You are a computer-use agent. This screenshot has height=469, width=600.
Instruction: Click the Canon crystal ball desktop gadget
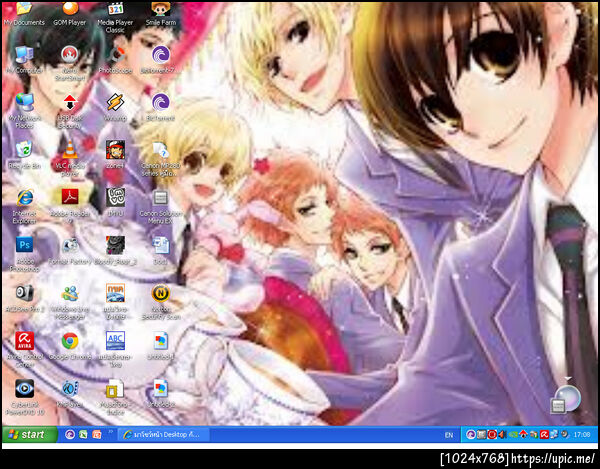click(x=566, y=399)
